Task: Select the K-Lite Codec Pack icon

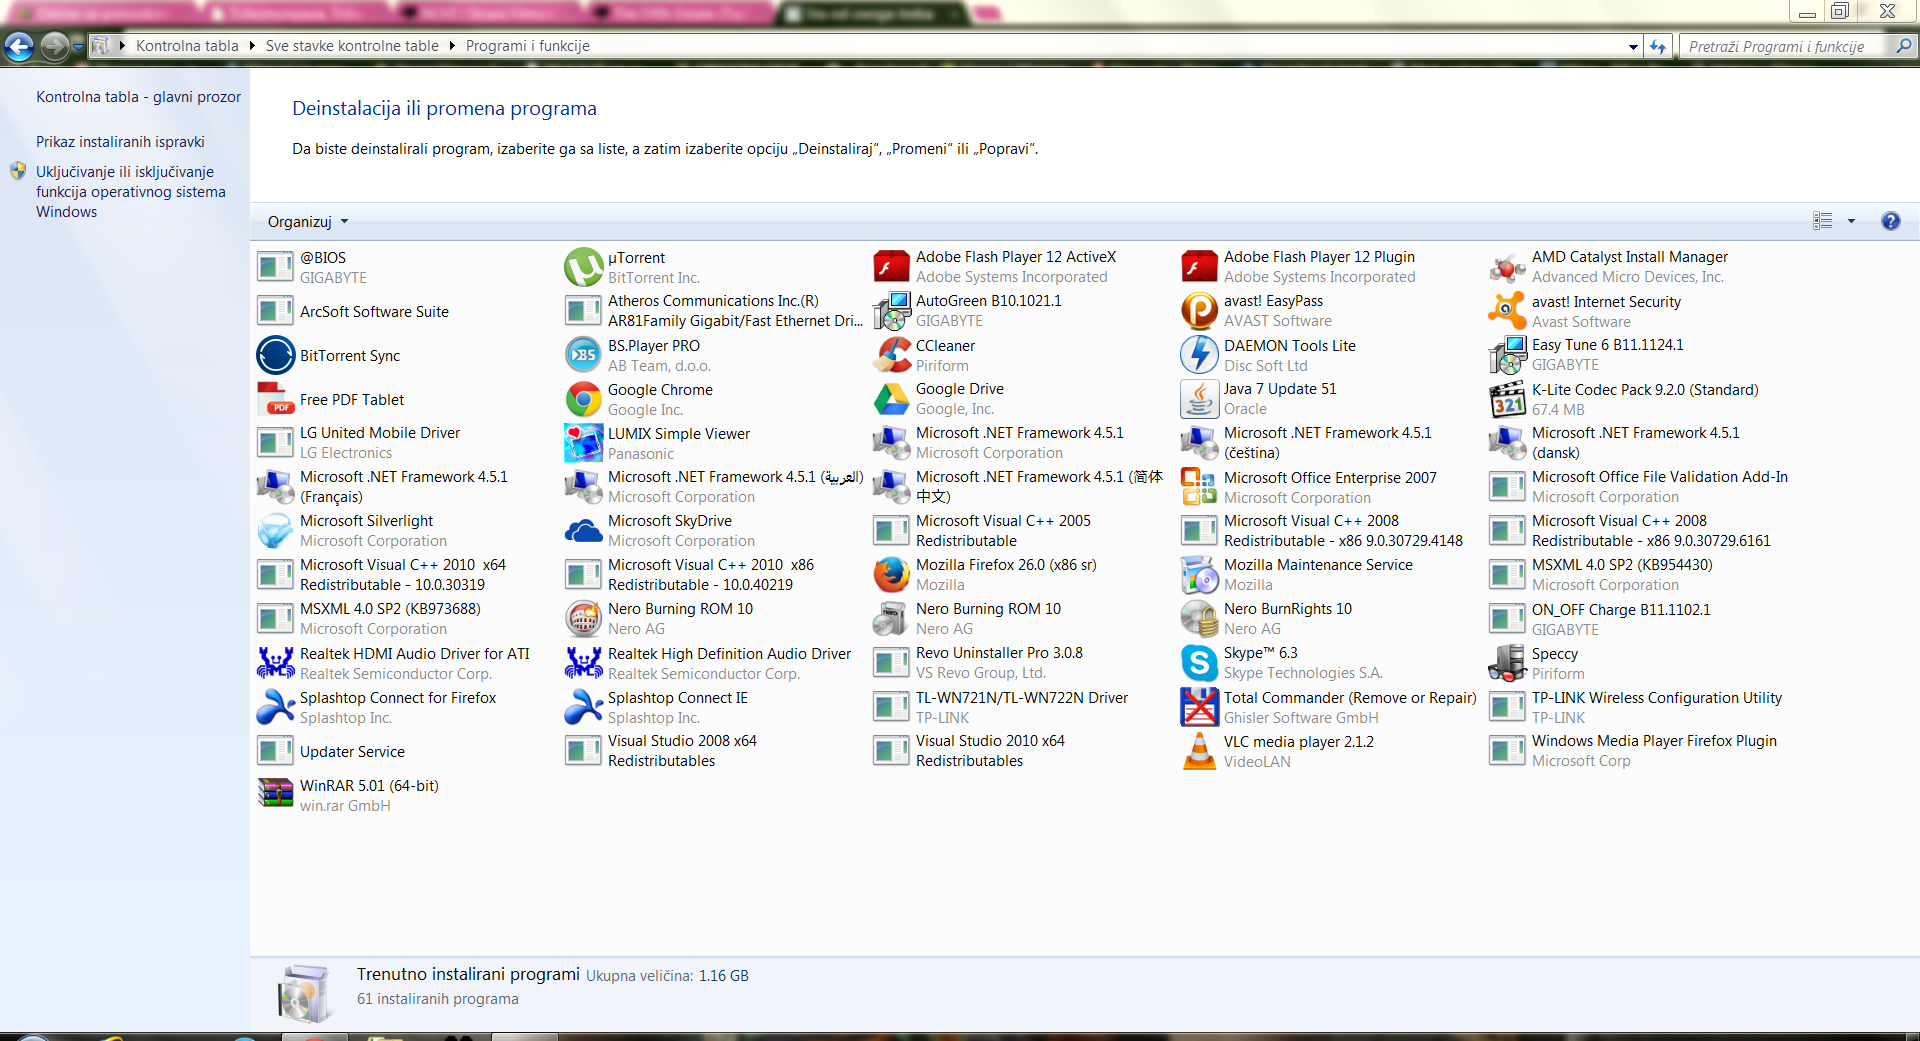Action: pyautogui.click(x=1507, y=399)
